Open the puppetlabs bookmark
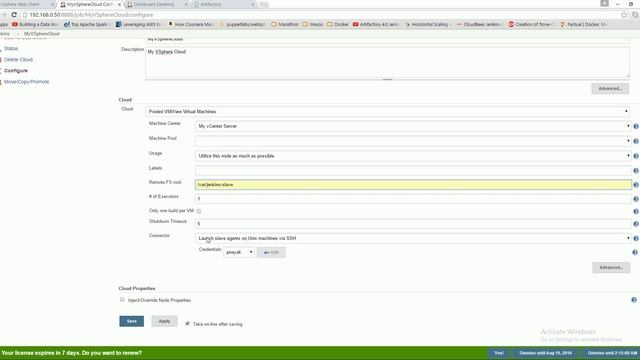Image resolution: width=640 pixels, height=360 pixels. point(242,24)
